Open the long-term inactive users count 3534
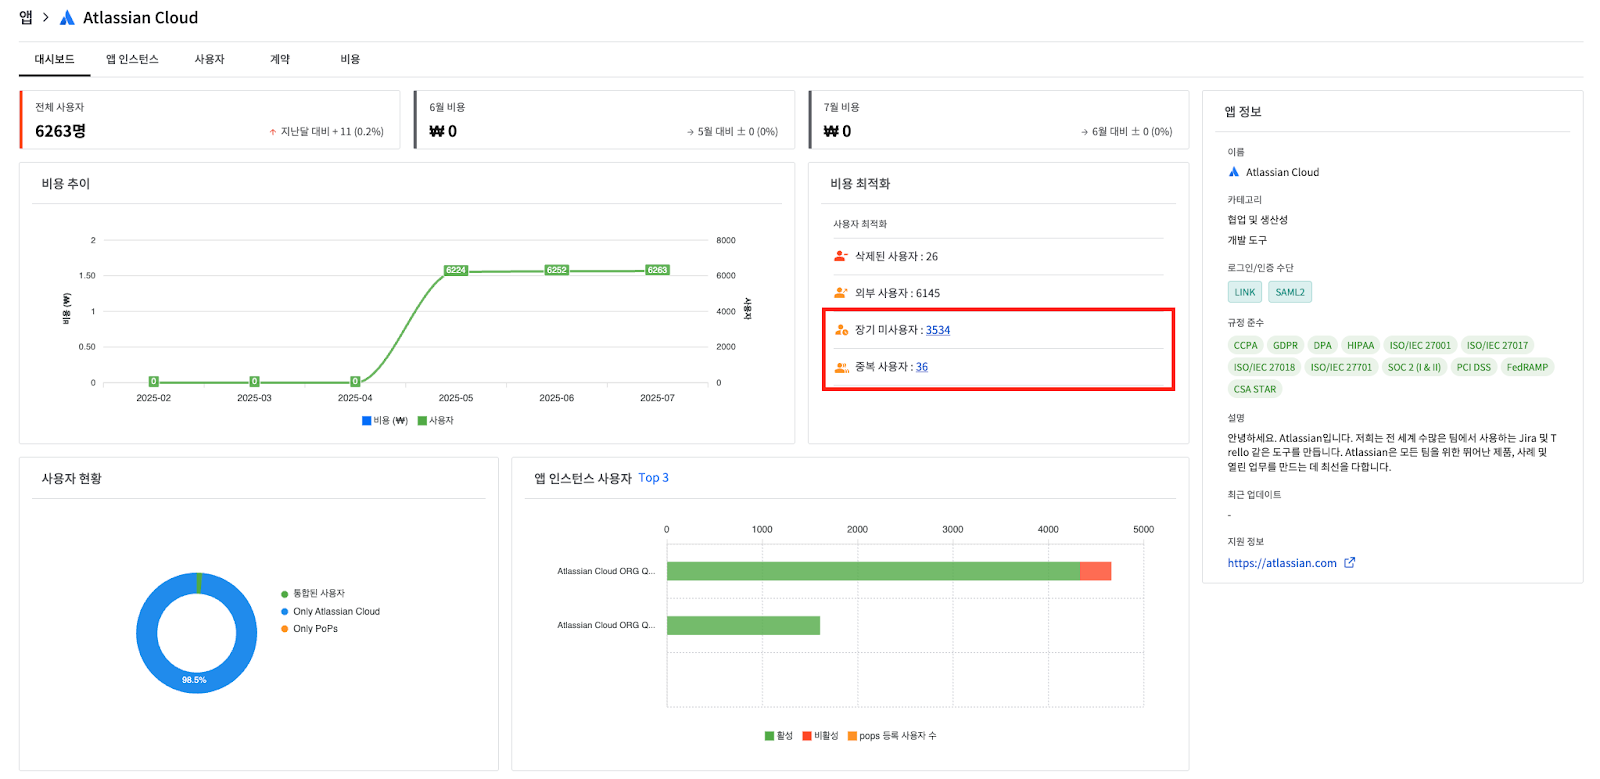The width and height of the screenshot is (1600, 779). click(x=937, y=330)
